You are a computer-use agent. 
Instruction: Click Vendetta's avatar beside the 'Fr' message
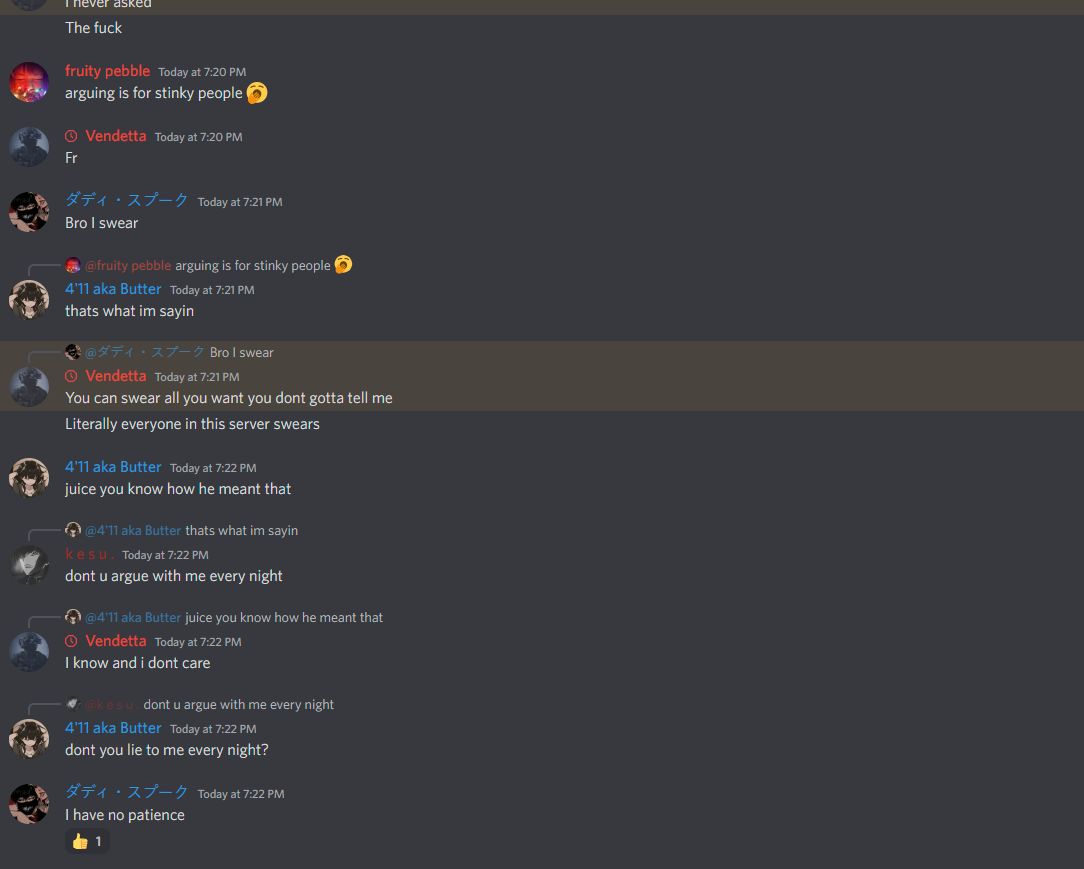click(x=29, y=147)
